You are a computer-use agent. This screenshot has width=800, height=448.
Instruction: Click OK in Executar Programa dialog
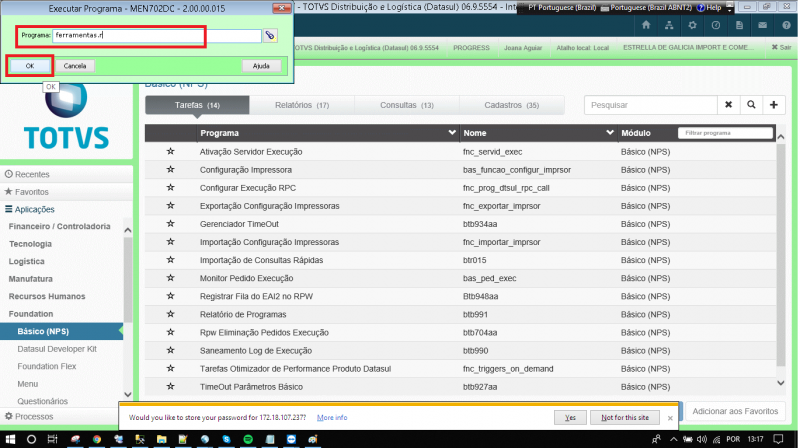tap(30, 66)
